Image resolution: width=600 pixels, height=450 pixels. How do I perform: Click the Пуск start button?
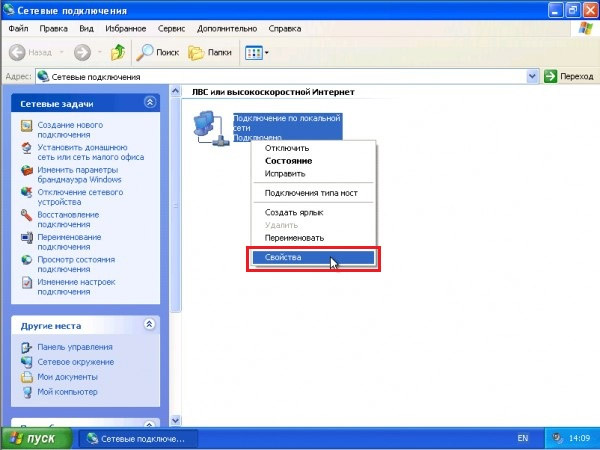36,438
